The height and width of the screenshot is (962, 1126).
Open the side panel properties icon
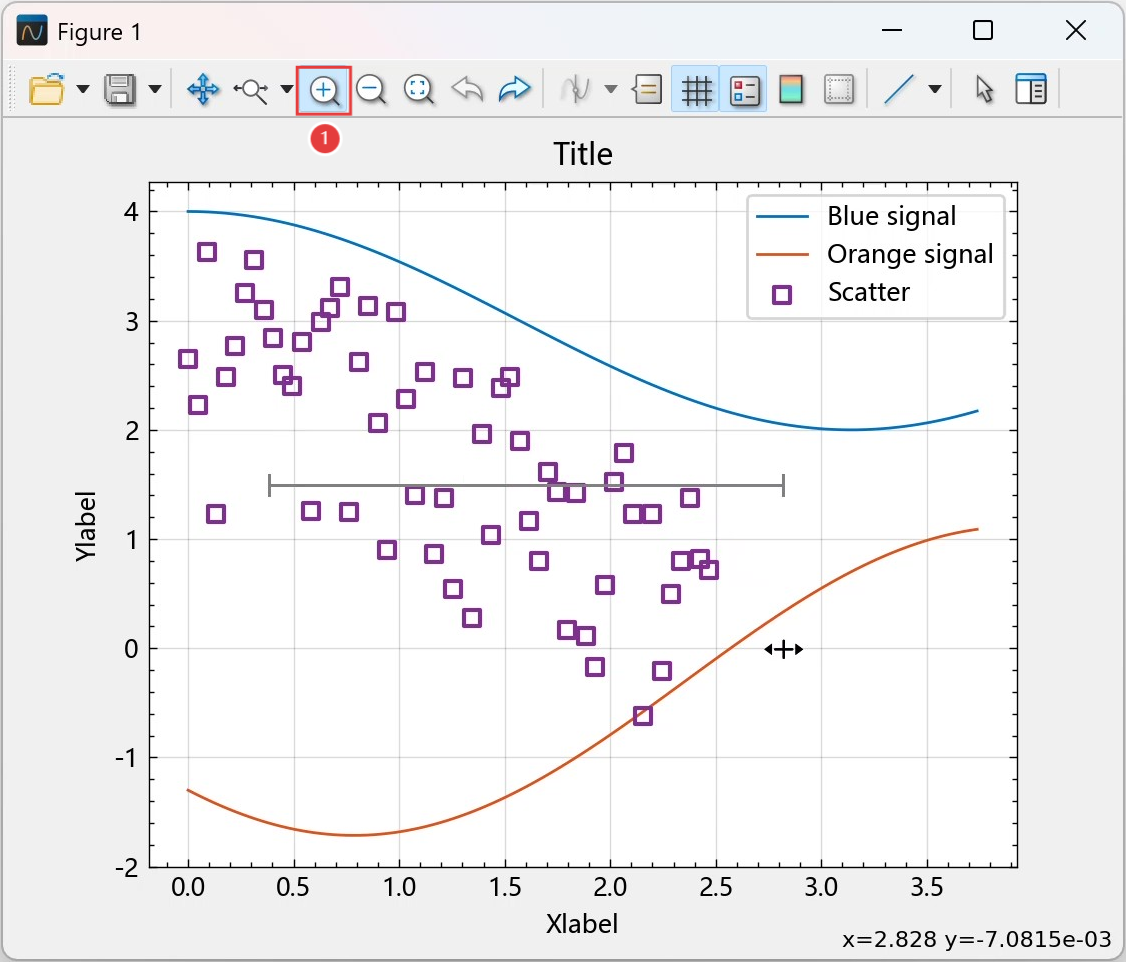coord(1030,90)
